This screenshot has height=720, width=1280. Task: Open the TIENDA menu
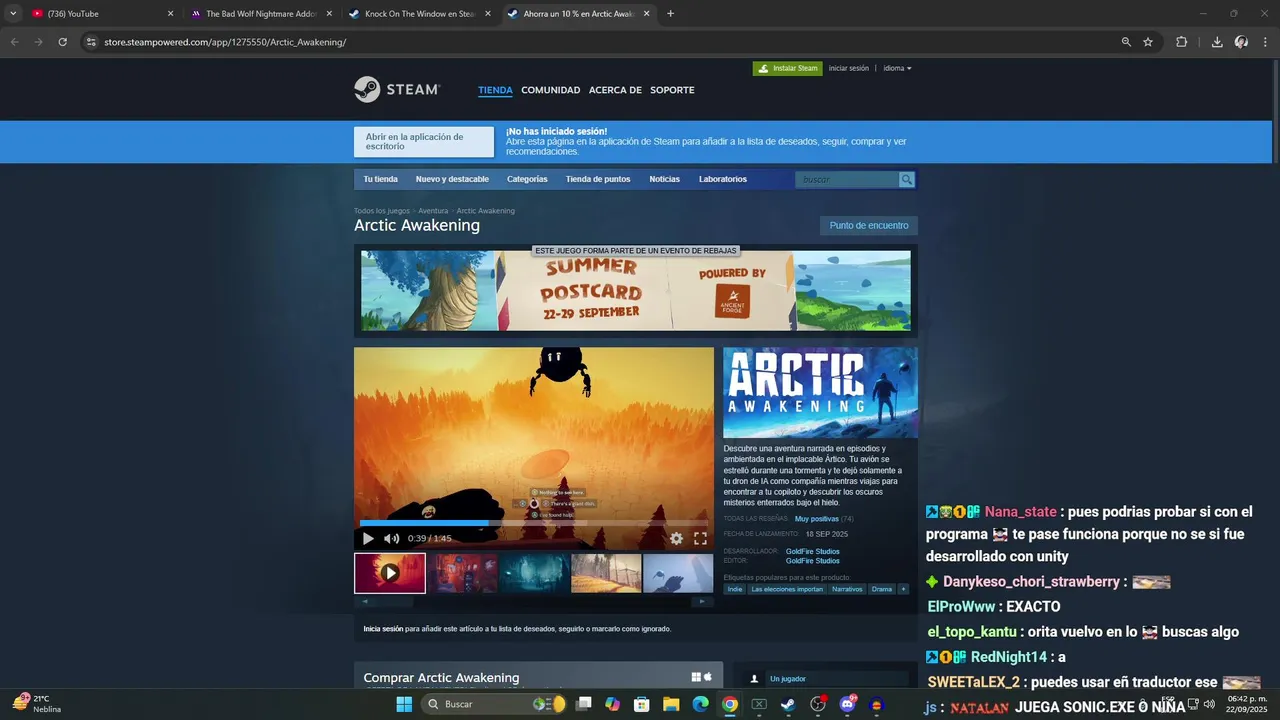tap(495, 90)
